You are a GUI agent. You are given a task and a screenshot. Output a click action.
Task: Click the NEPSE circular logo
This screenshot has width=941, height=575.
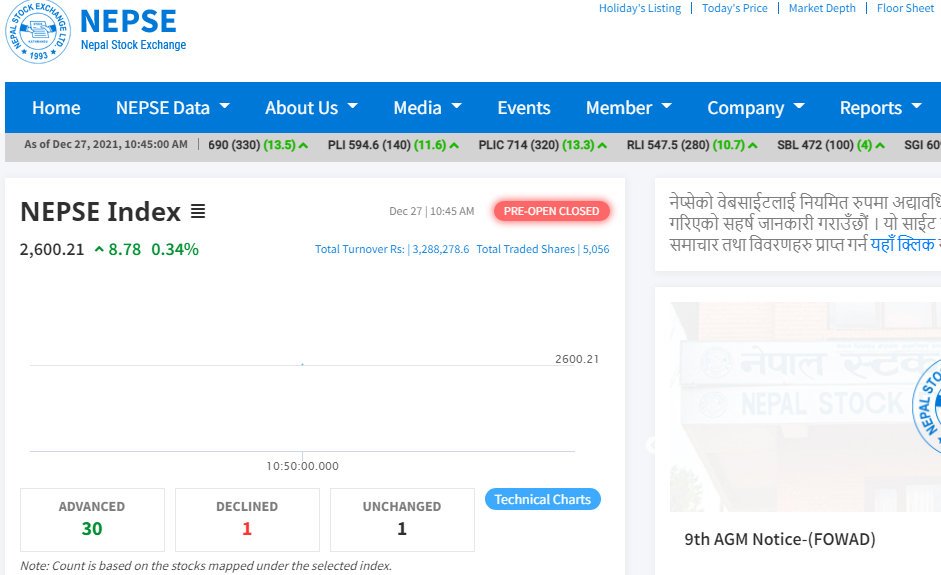tap(38, 32)
